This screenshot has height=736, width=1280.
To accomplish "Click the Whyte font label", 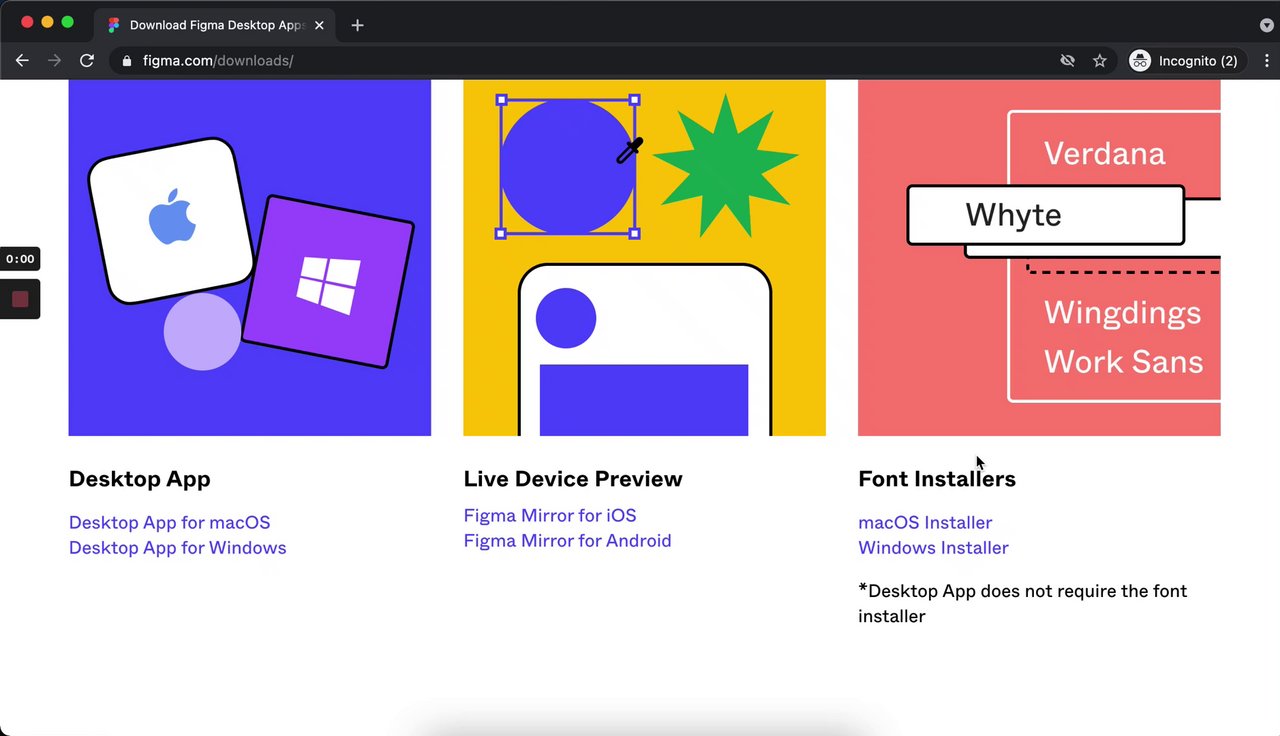I will [1013, 215].
